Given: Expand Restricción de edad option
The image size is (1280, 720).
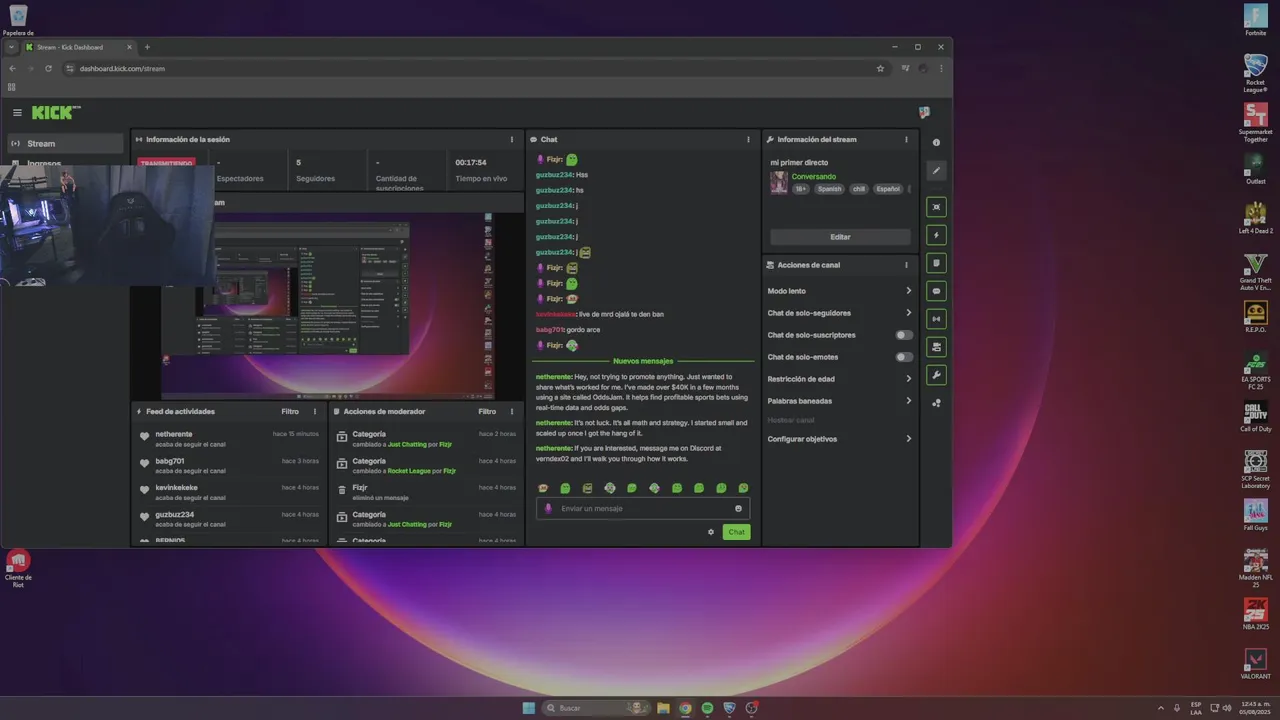Looking at the screenshot, I should pyautogui.click(x=840, y=379).
